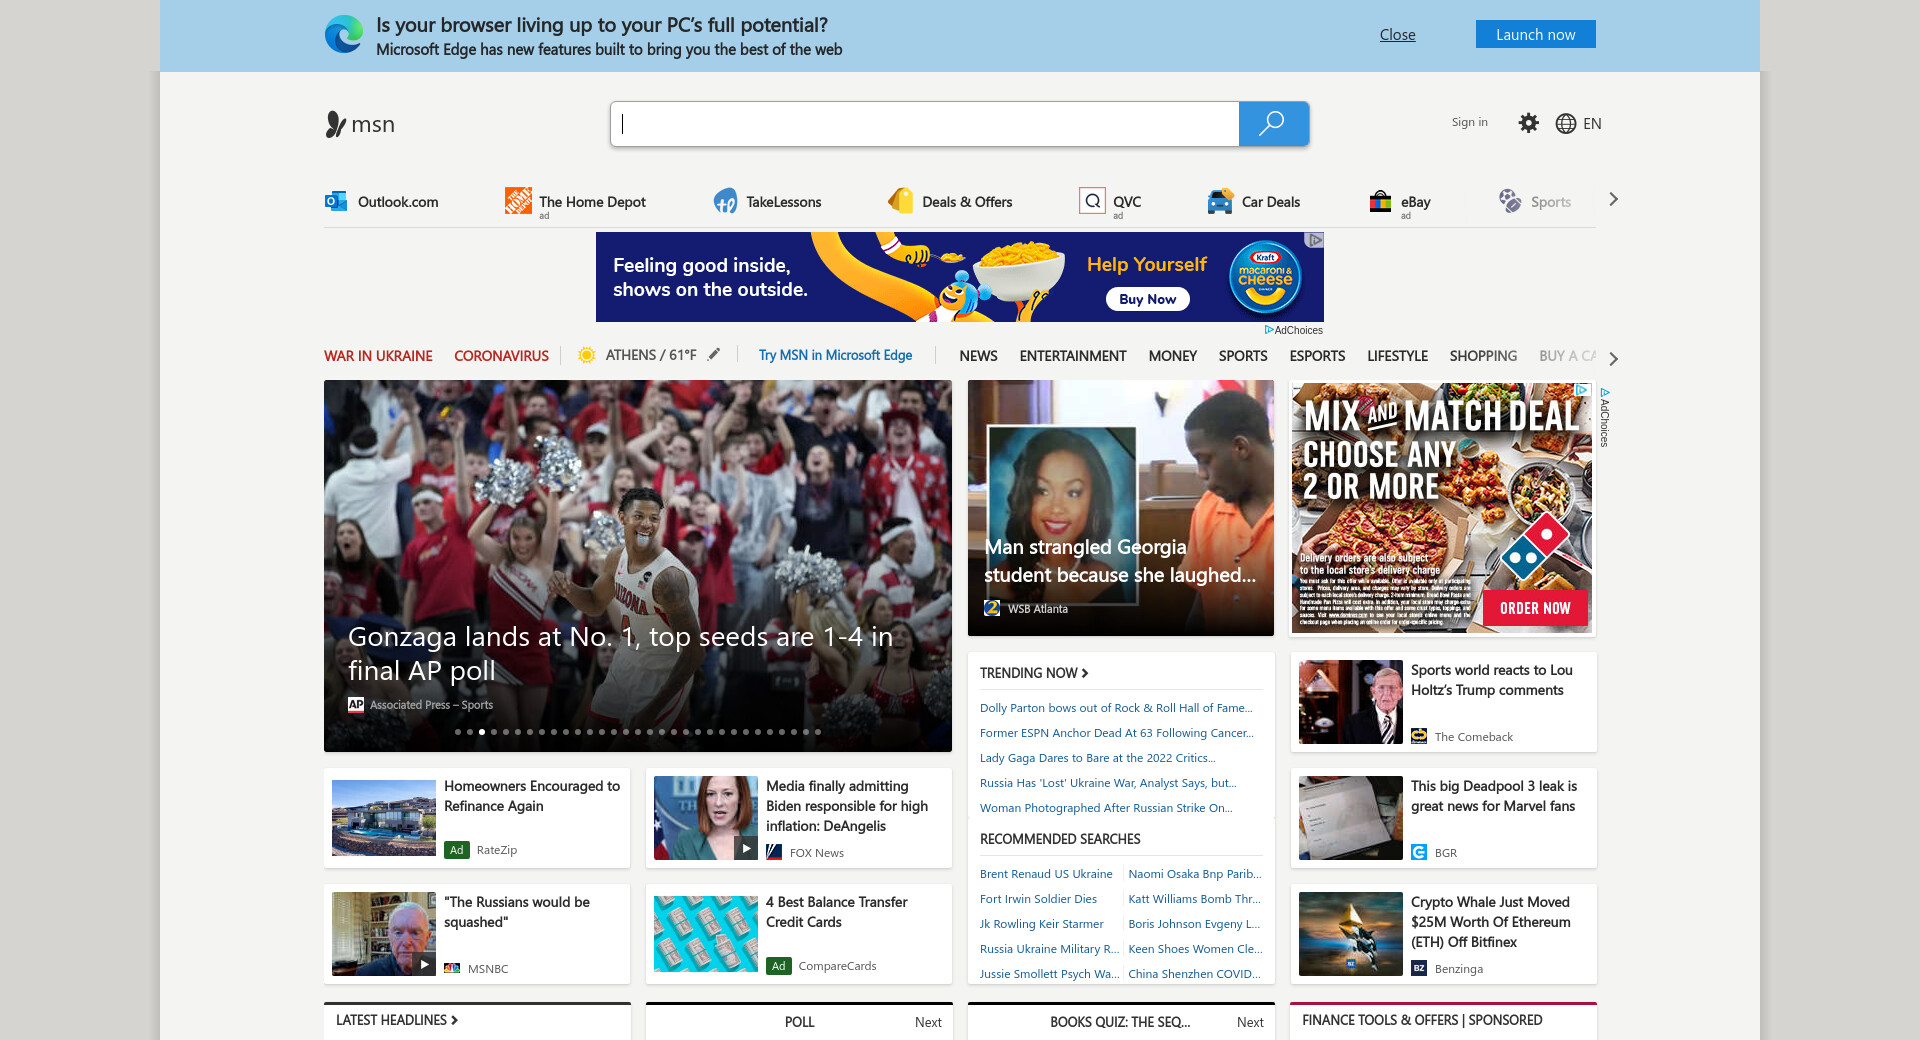Open Georgia student strangled story tile

click(1121, 508)
